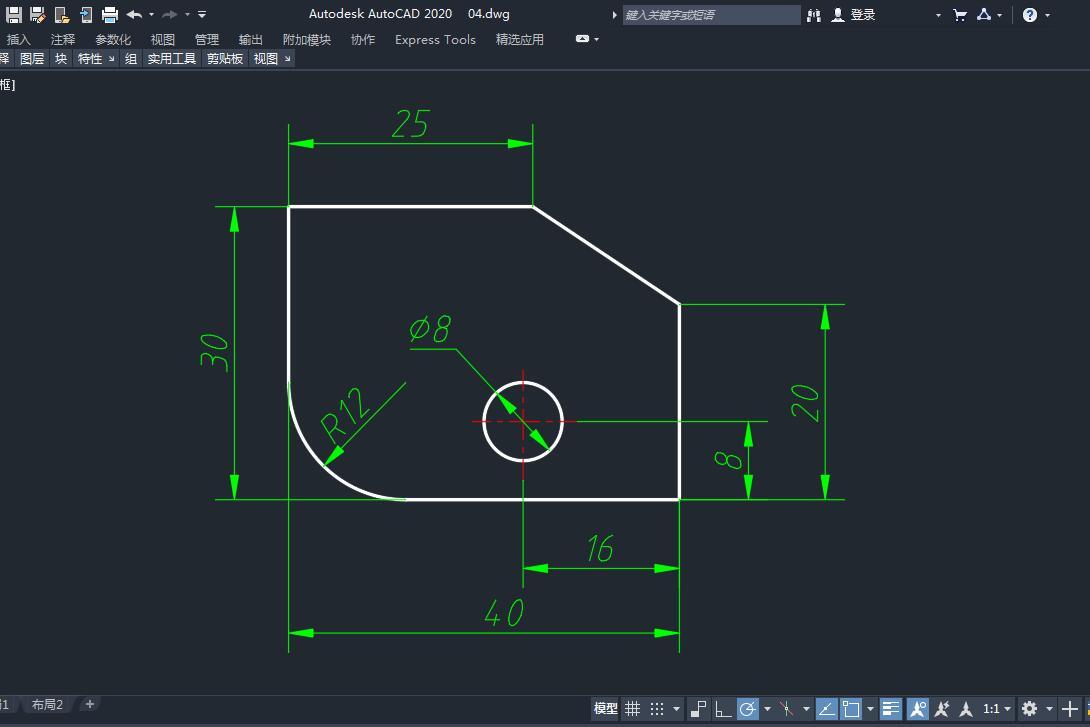The width and height of the screenshot is (1090, 727).
Task: Select the 协作 ribbon tab
Action: point(363,40)
